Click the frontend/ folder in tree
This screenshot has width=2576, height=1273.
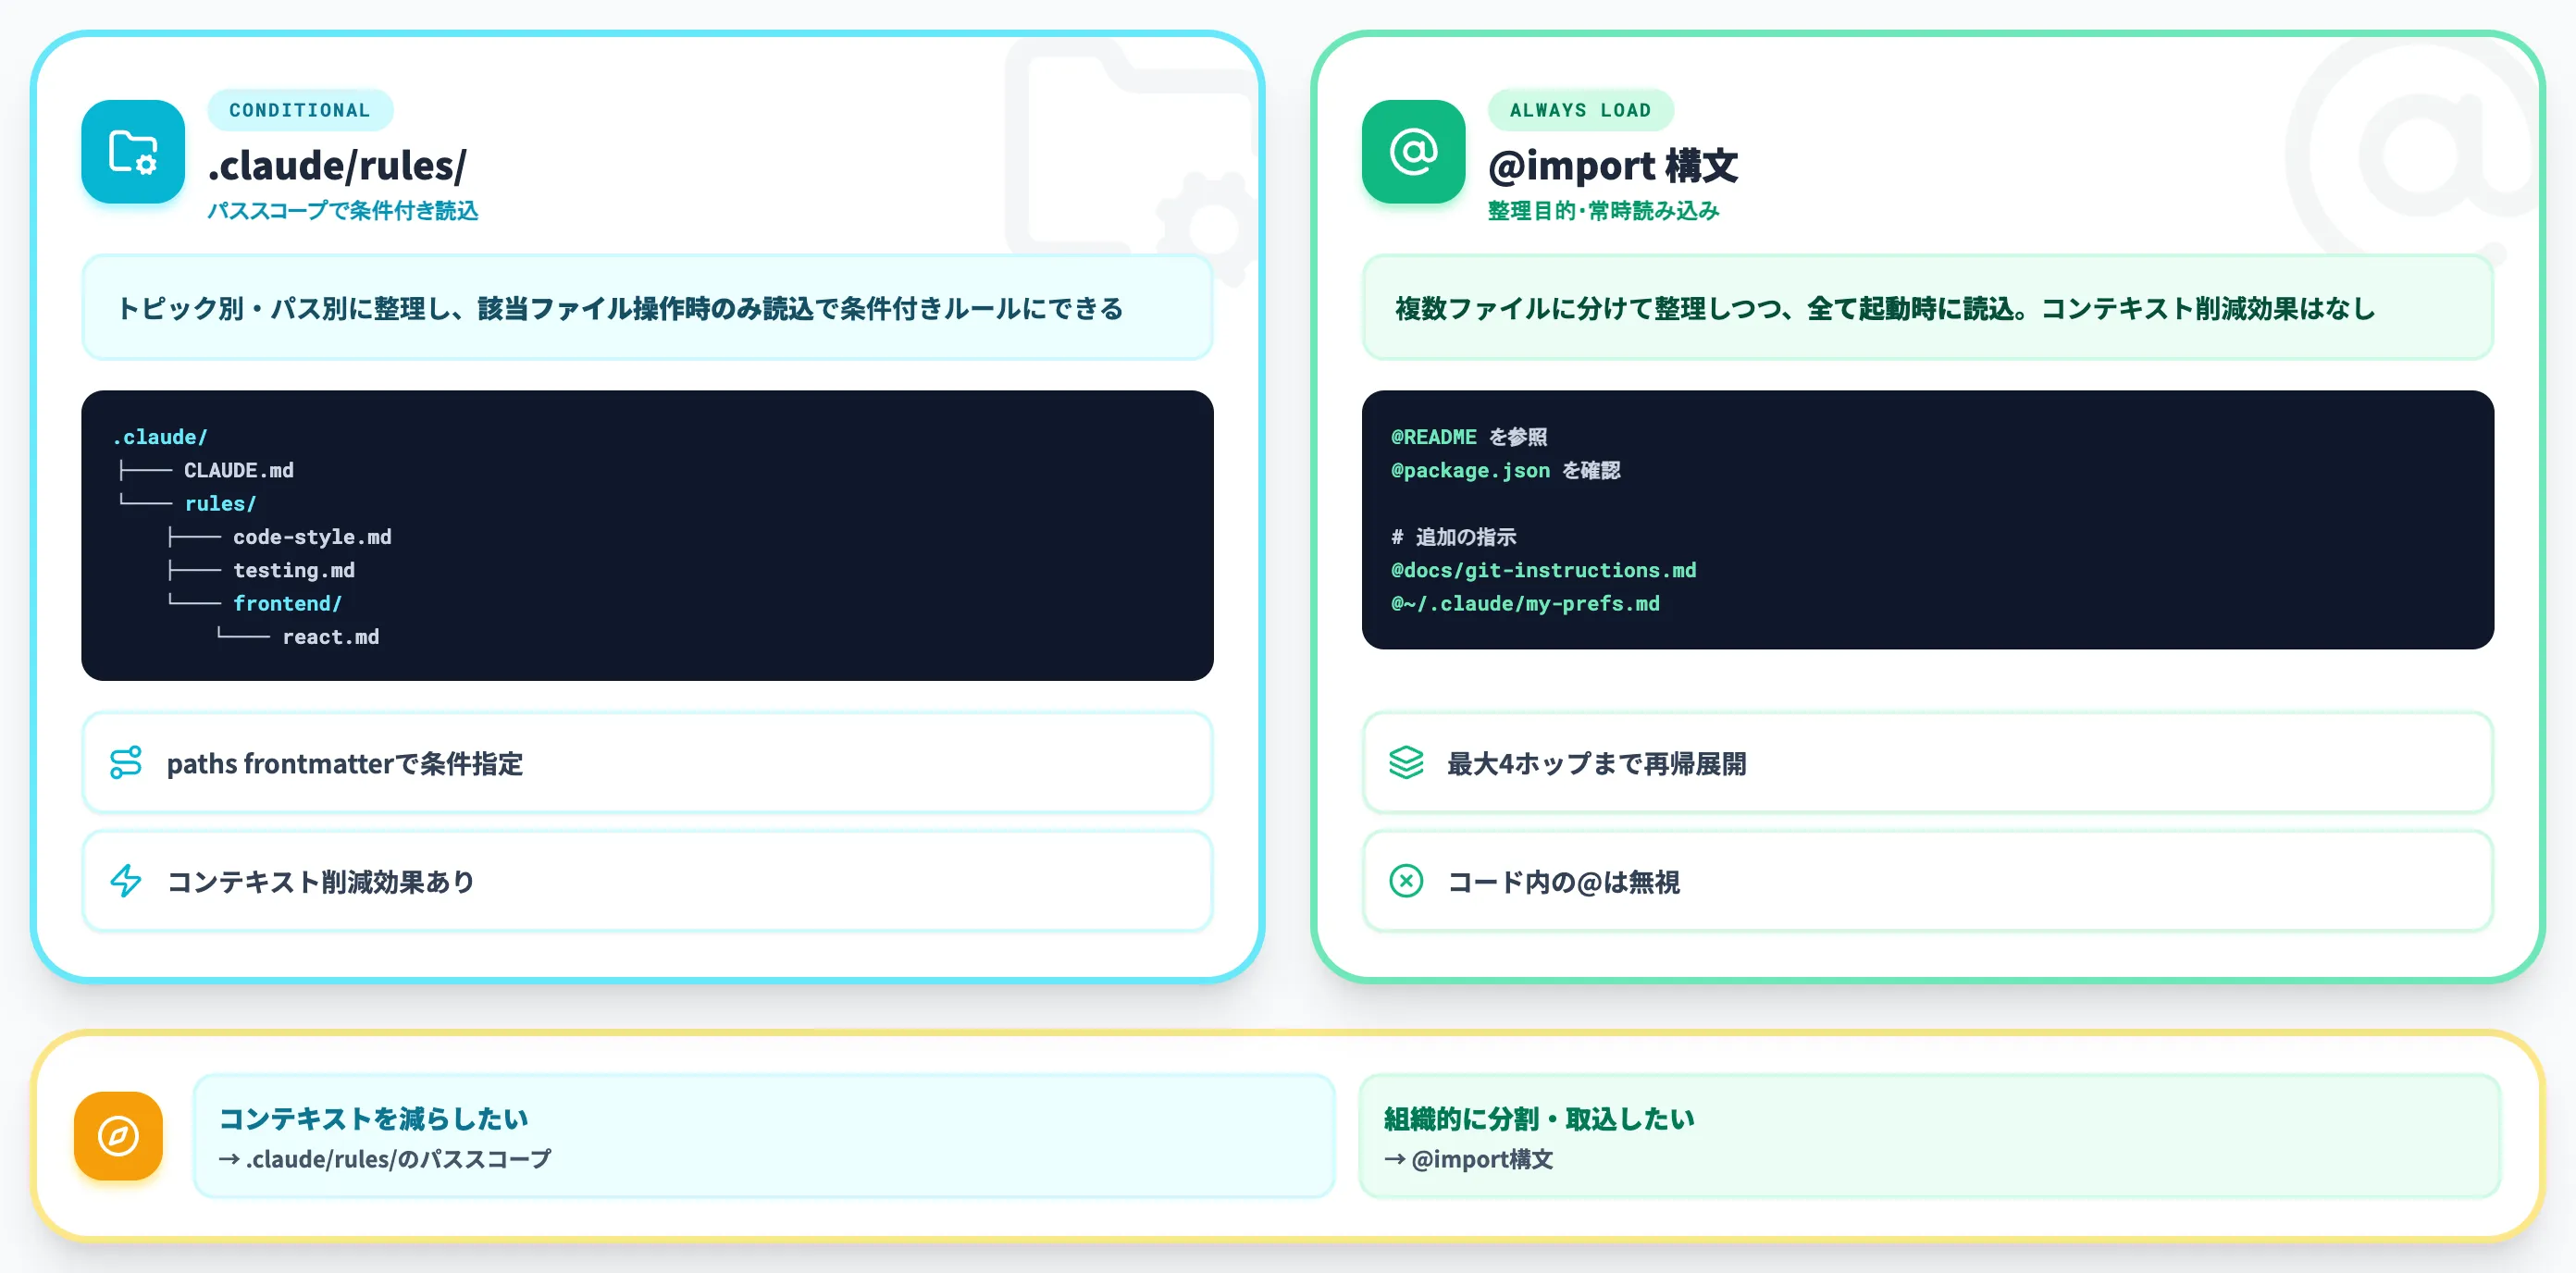point(288,603)
